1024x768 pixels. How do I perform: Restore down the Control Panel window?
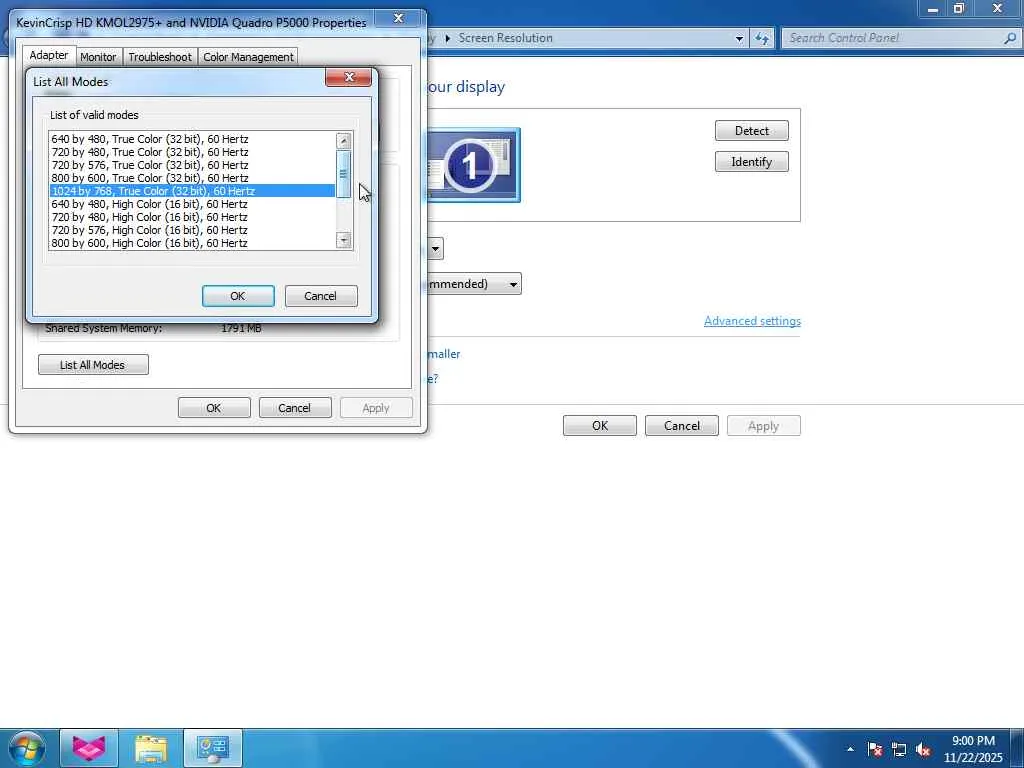tap(959, 8)
